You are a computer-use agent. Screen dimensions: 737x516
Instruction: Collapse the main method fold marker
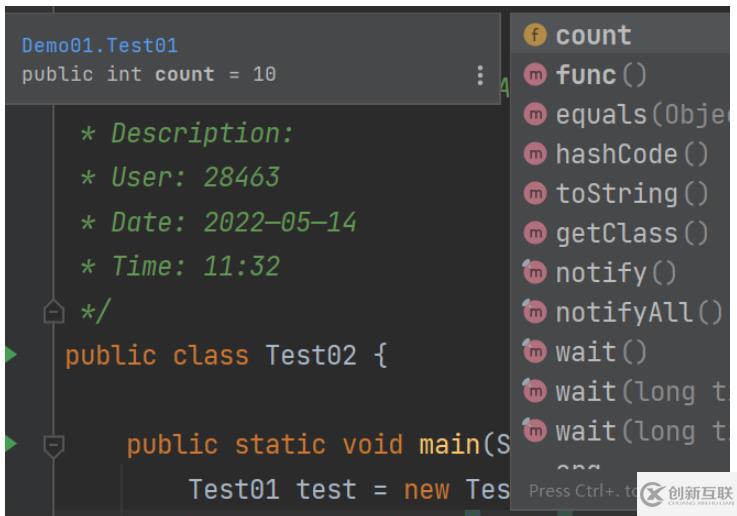coord(54,446)
